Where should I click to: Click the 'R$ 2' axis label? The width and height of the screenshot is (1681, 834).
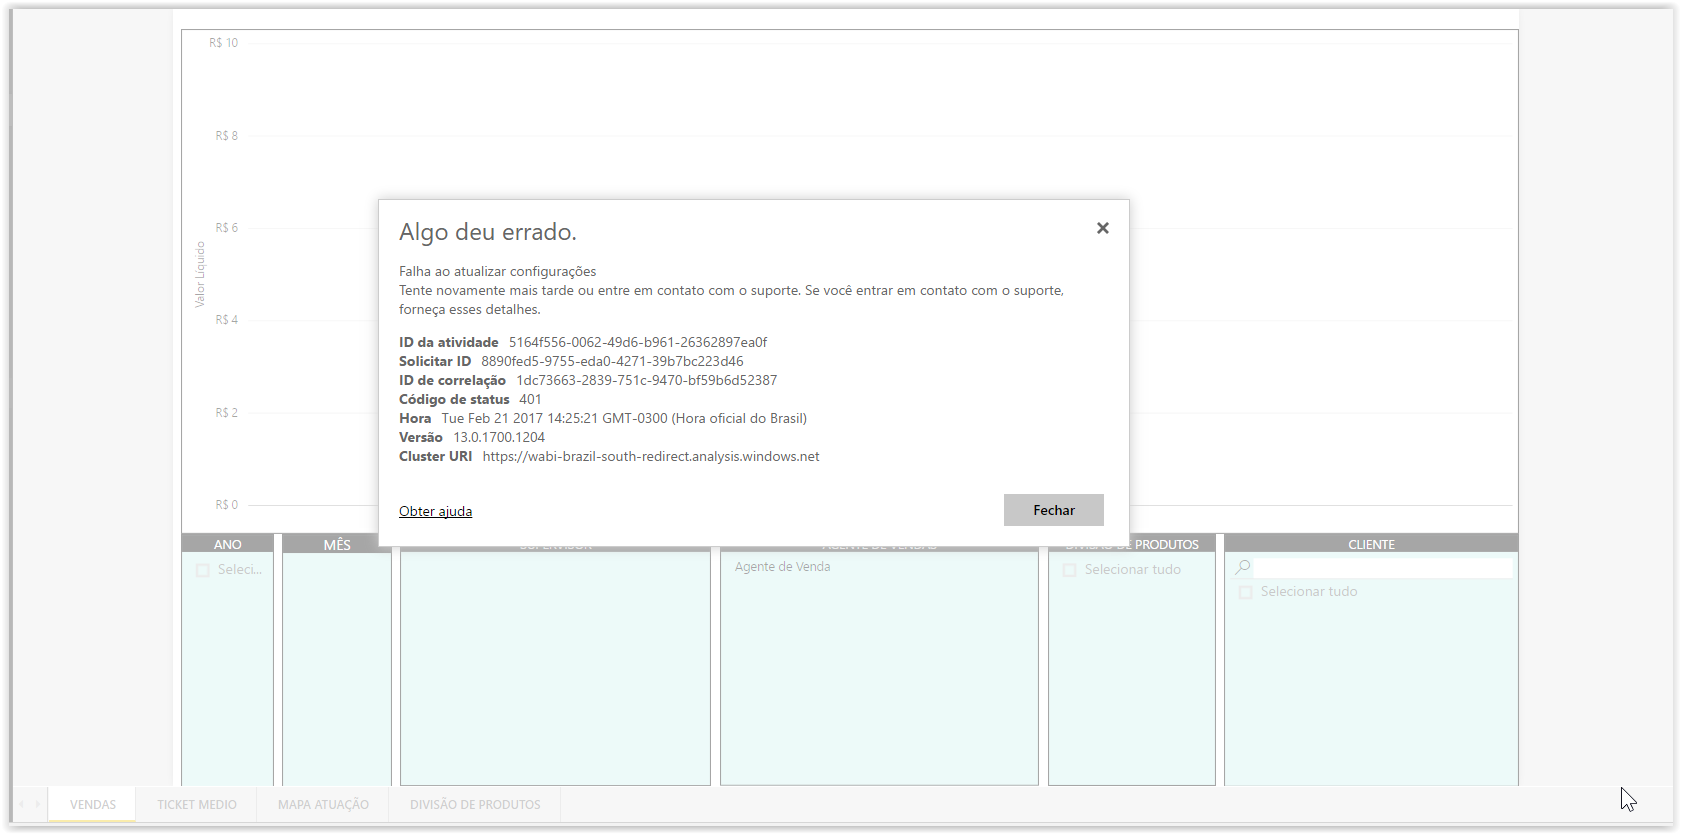(227, 413)
